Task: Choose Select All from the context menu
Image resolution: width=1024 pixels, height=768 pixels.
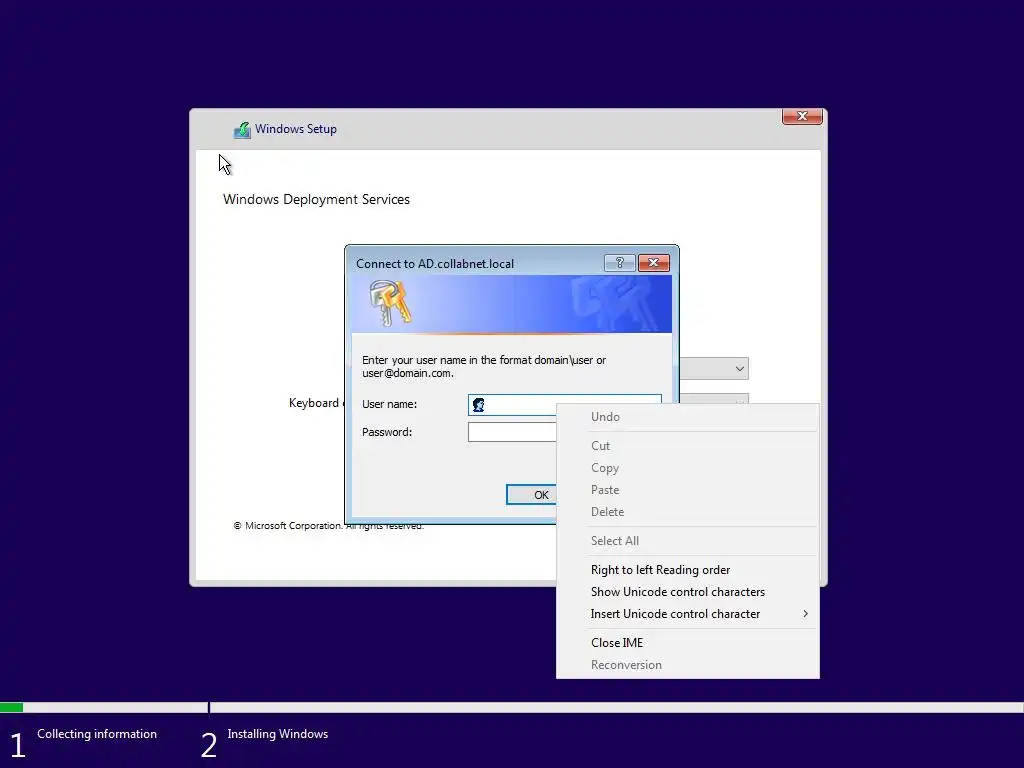Action: point(687,541)
